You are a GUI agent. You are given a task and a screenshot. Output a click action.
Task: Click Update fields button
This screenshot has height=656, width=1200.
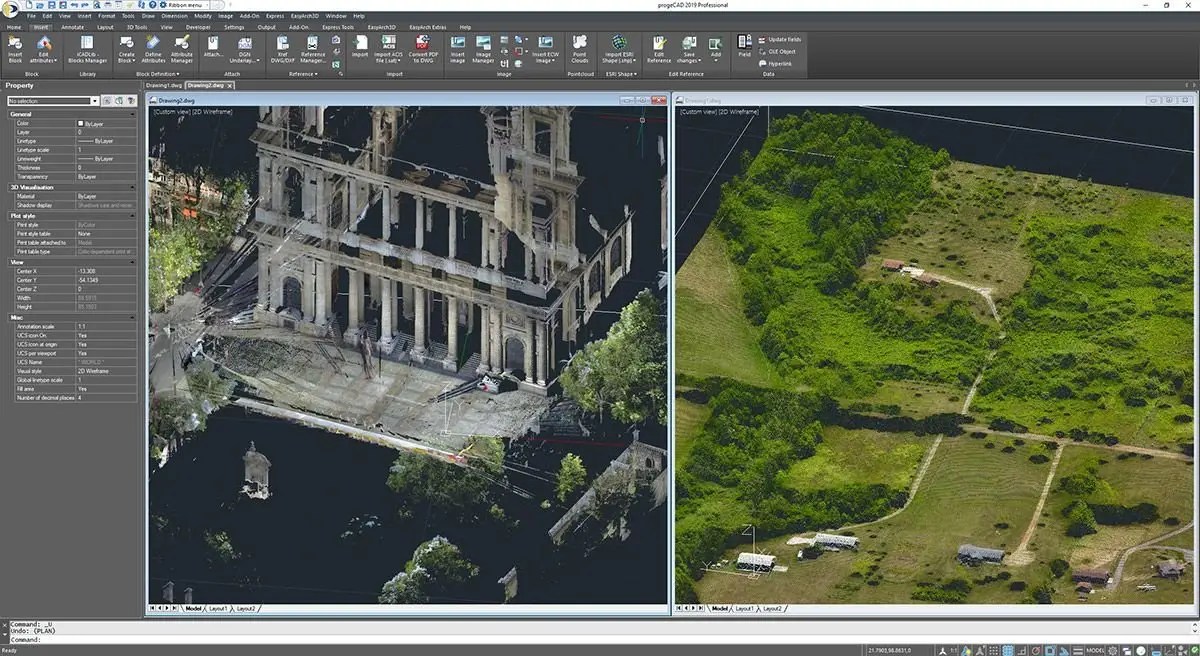(x=779, y=39)
